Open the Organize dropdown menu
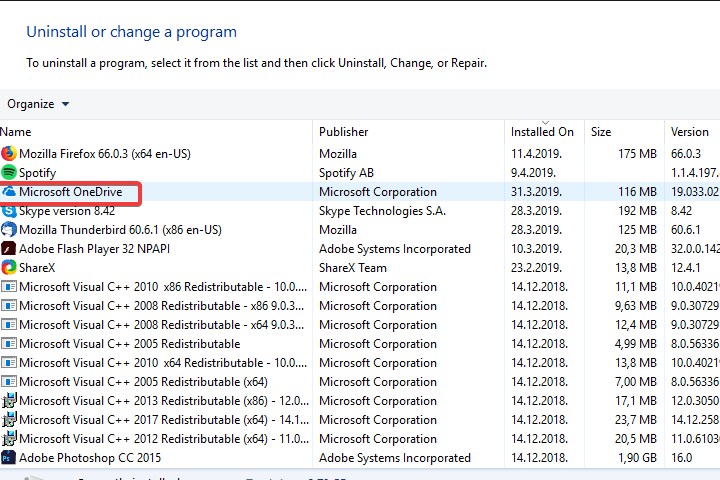720x480 pixels. 38,104
